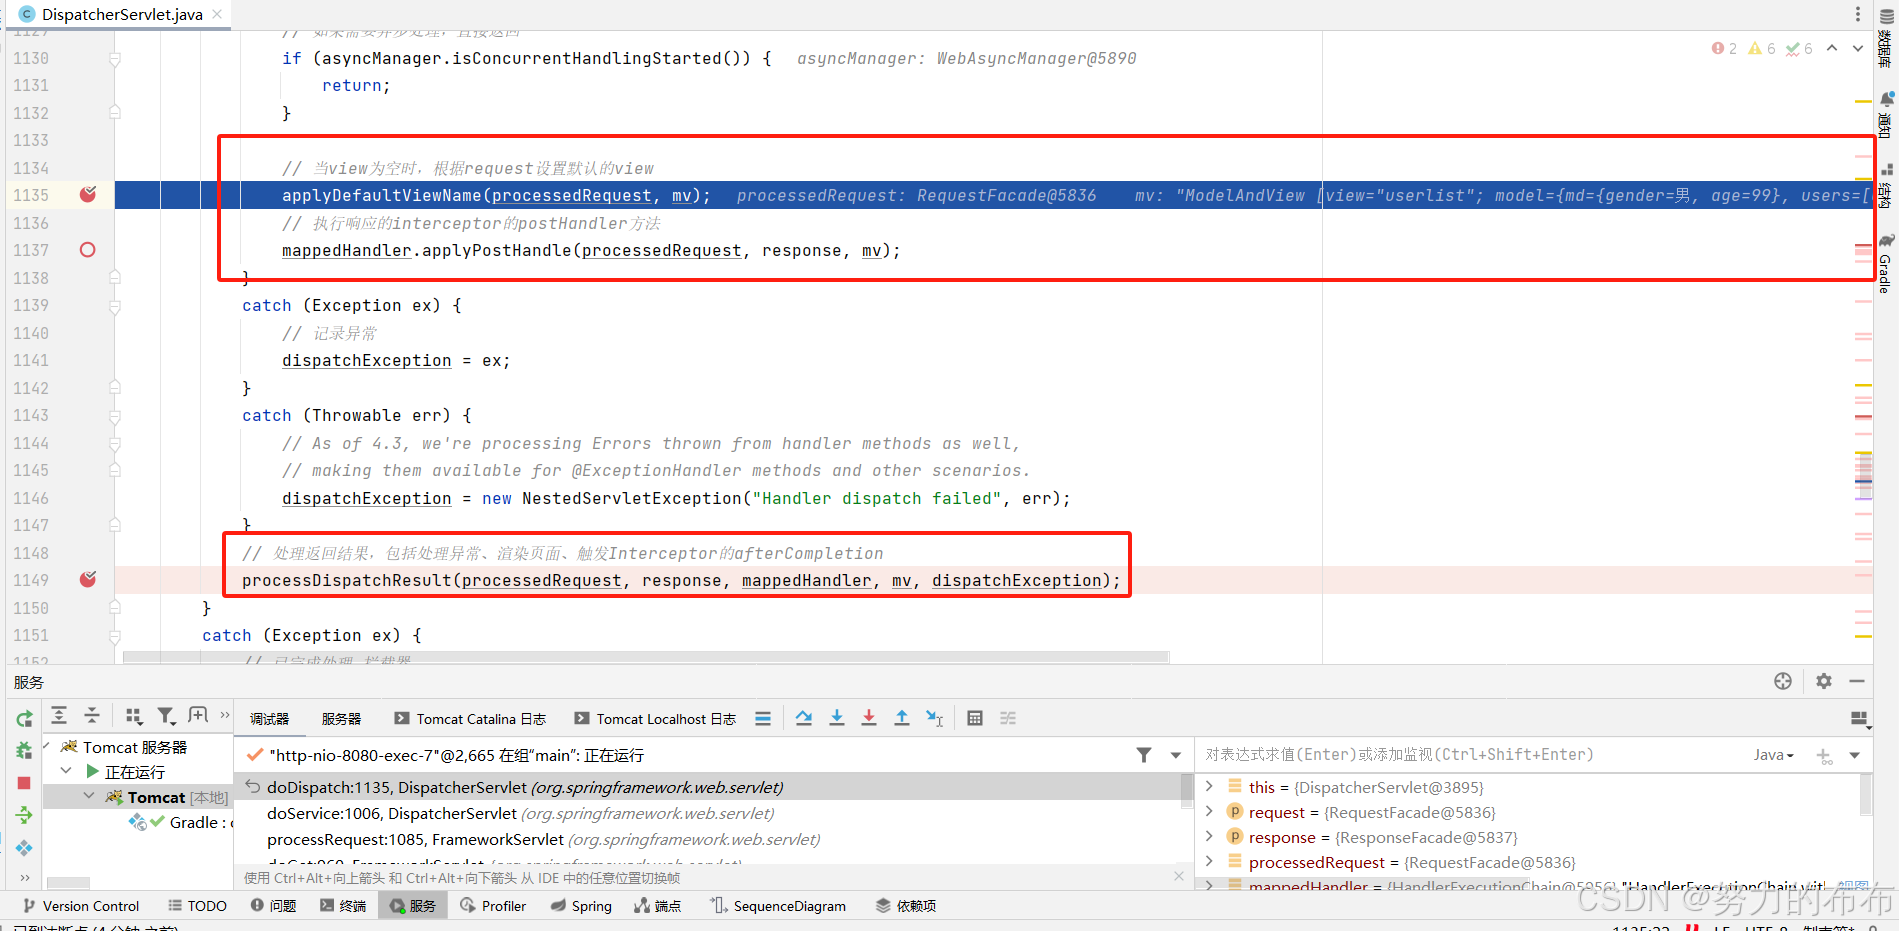
Task: Click the add watch plus icon
Action: pos(1825,756)
